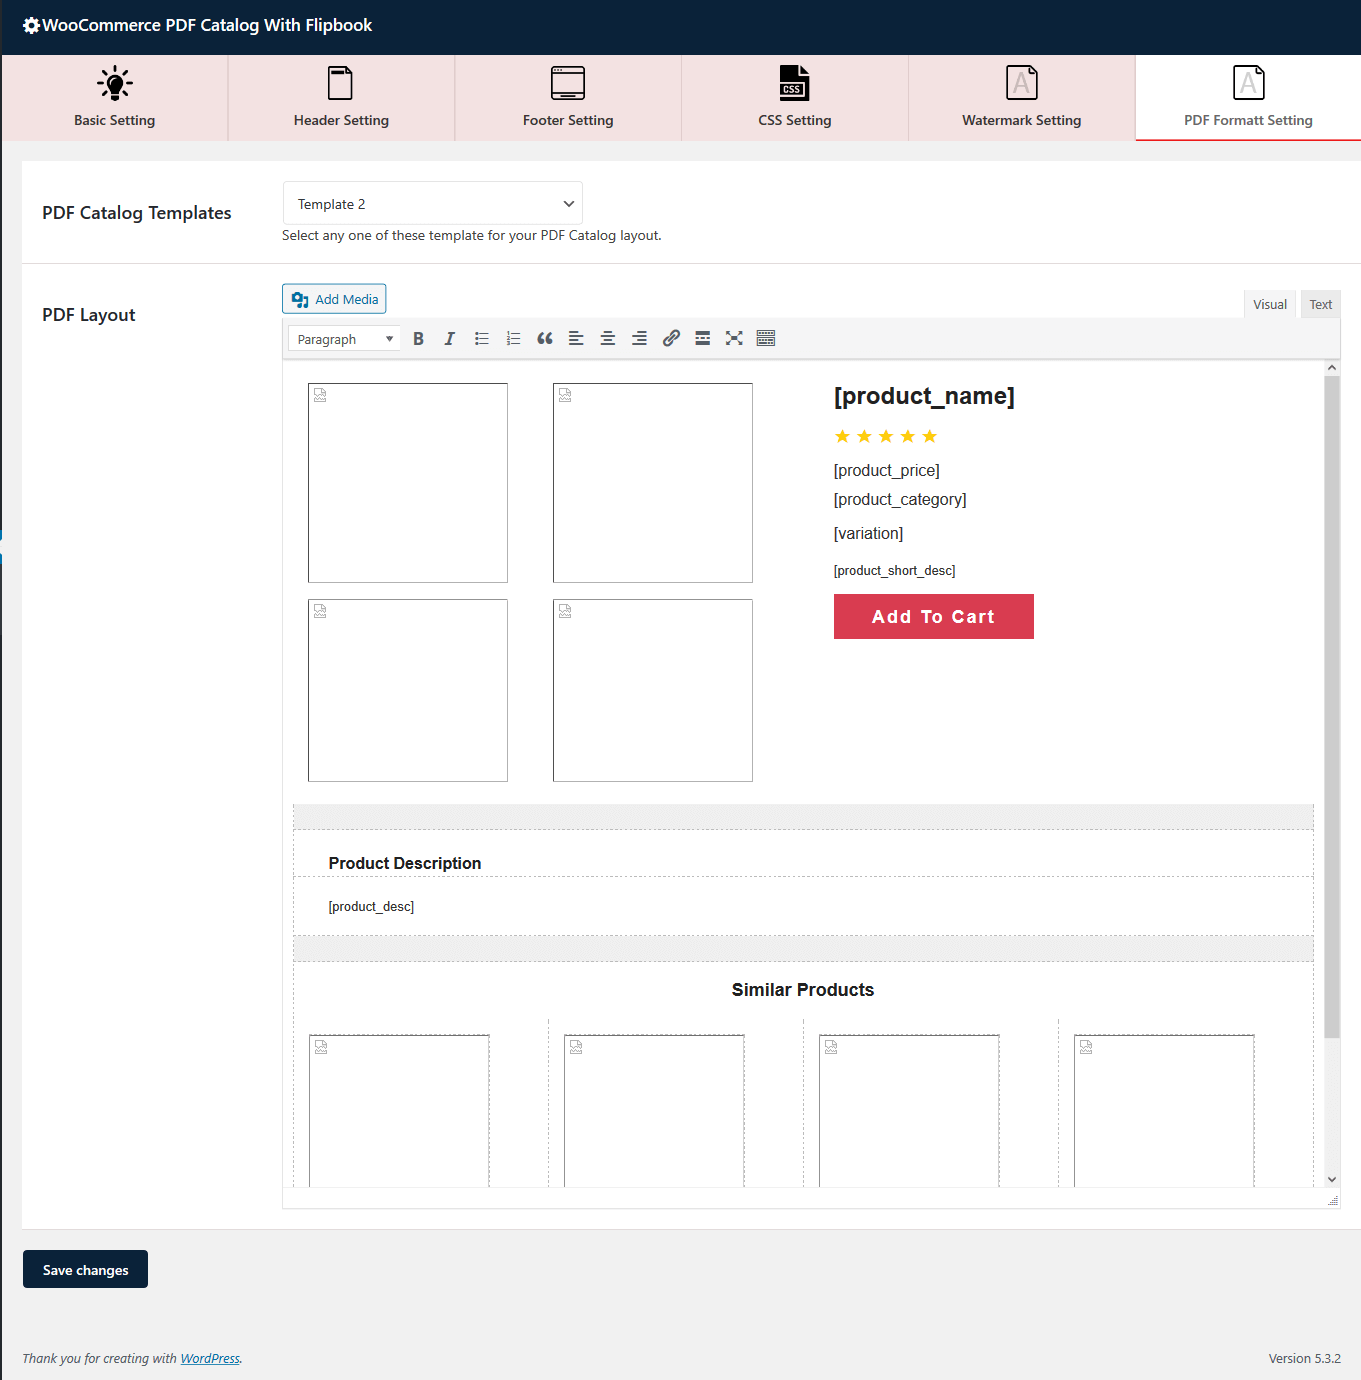Click the [product_short_desc] placeholder text
1361x1380 pixels.
pos(895,571)
